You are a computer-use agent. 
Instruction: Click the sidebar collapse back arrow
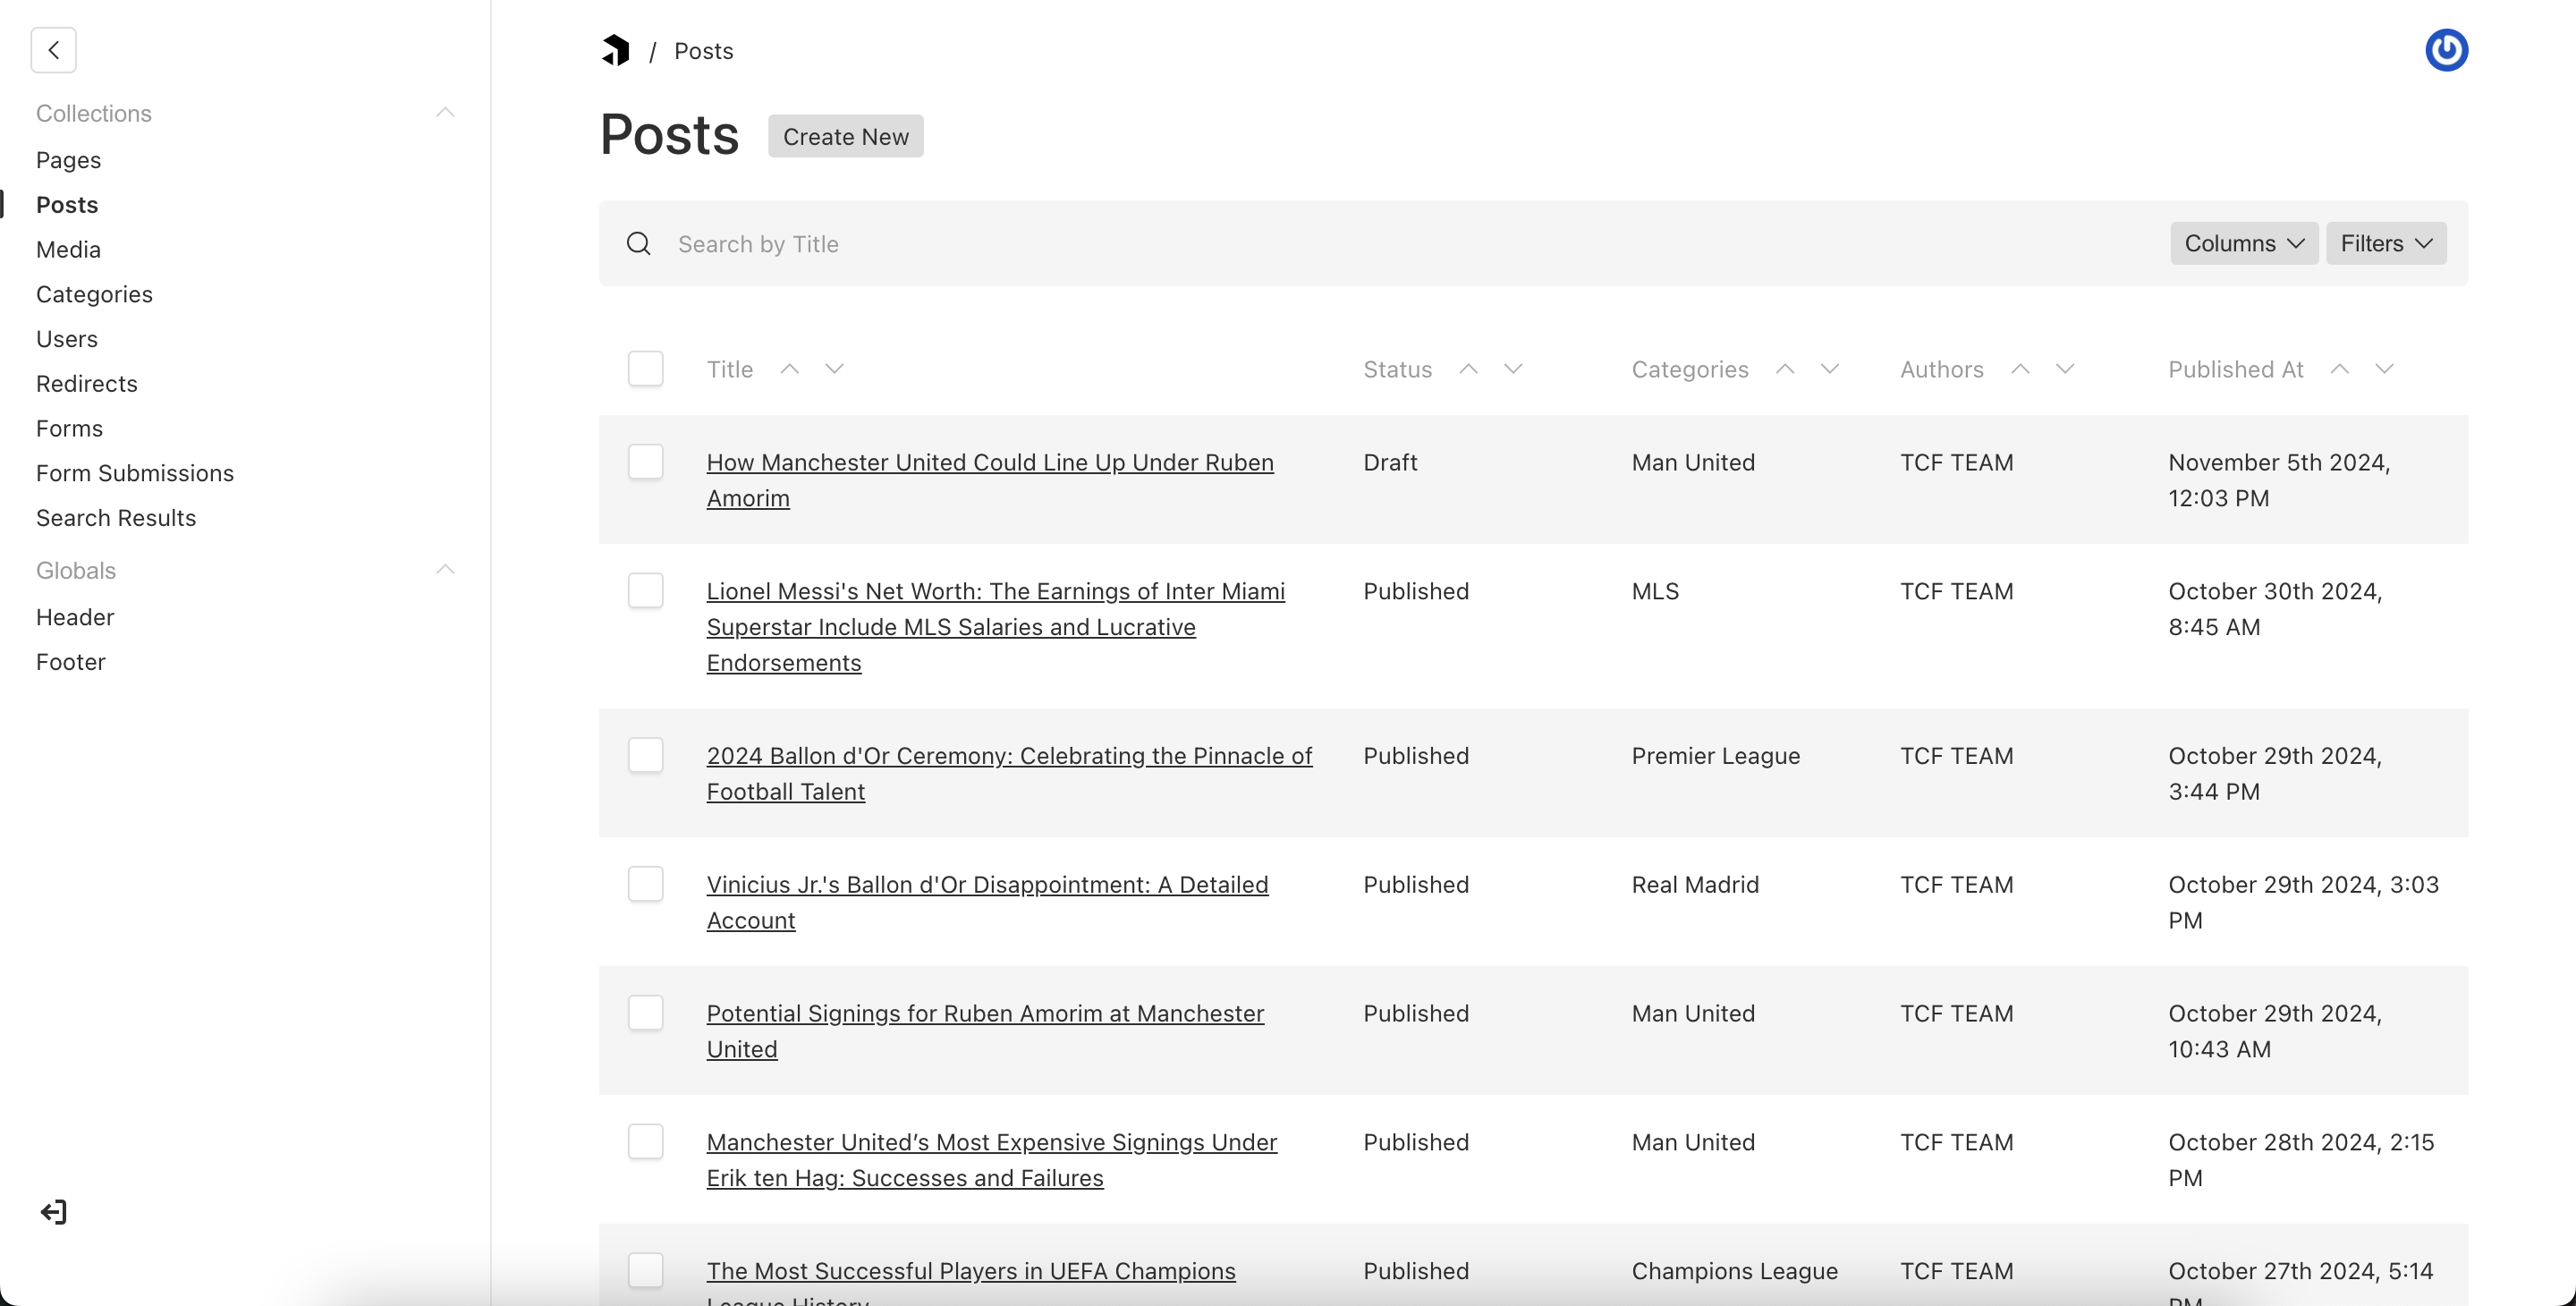(x=54, y=50)
